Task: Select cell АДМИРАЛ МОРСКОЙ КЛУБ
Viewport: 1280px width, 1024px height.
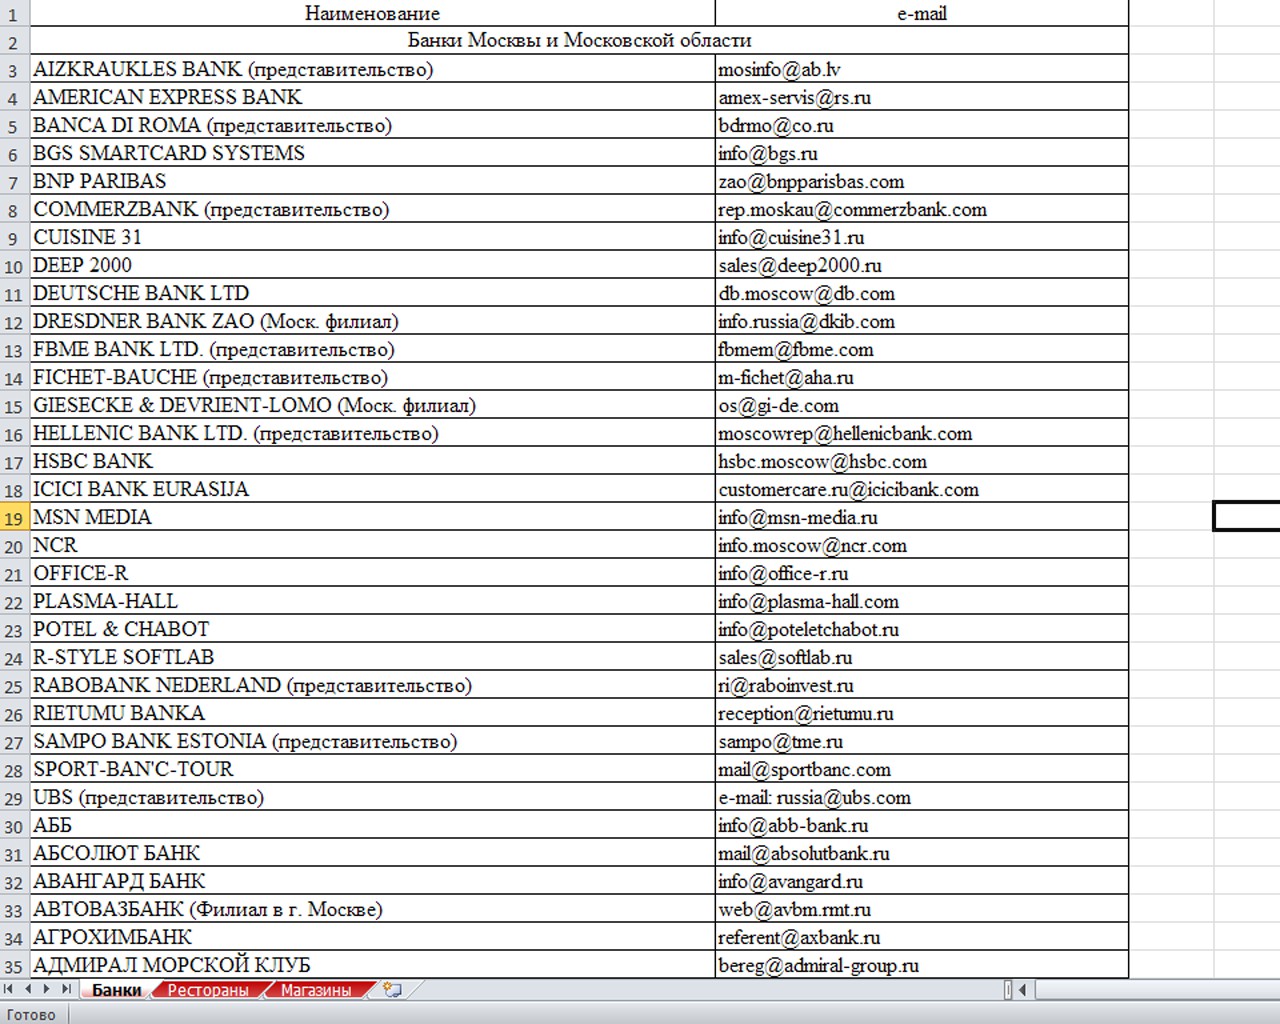Action: 372,965
